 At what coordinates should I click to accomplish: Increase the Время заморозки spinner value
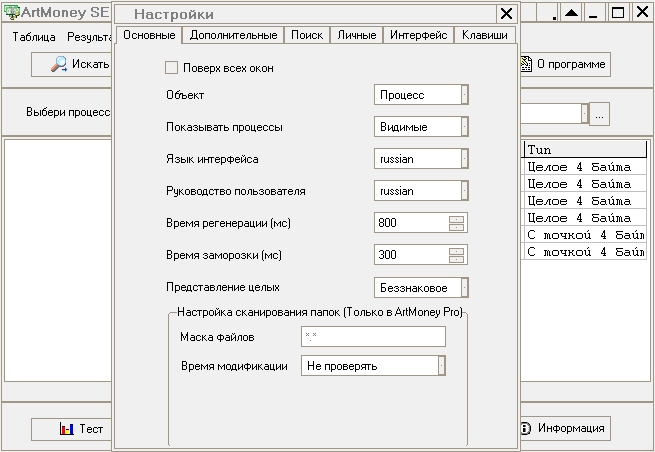pos(457,251)
